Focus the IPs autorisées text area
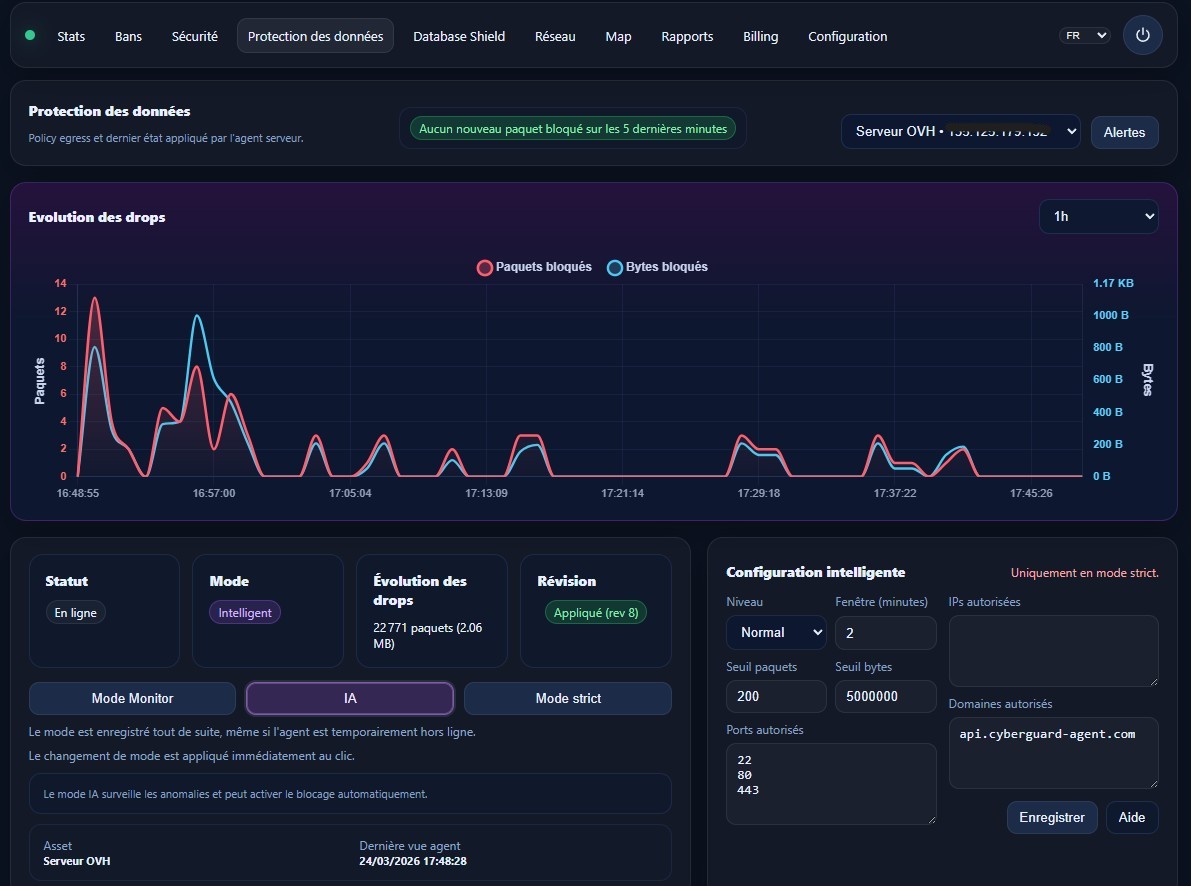The height and width of the screenshot is (886, 1191). [1053, 650]
